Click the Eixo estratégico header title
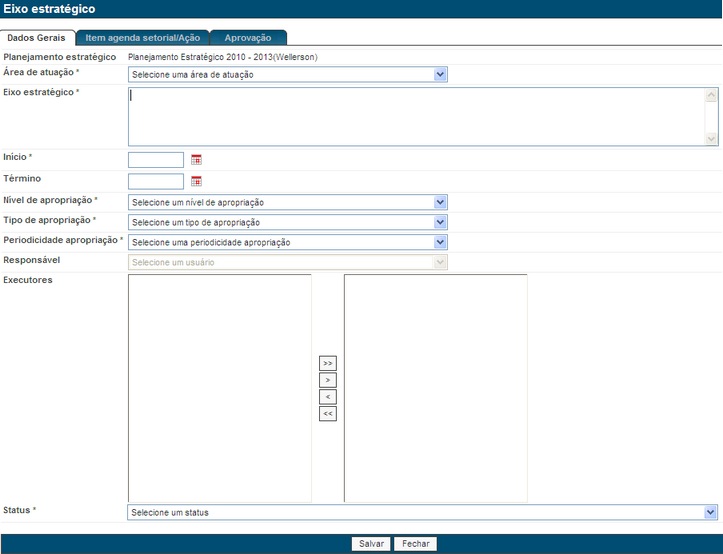Screen dimensions: 723x554 tap(49, 9)
